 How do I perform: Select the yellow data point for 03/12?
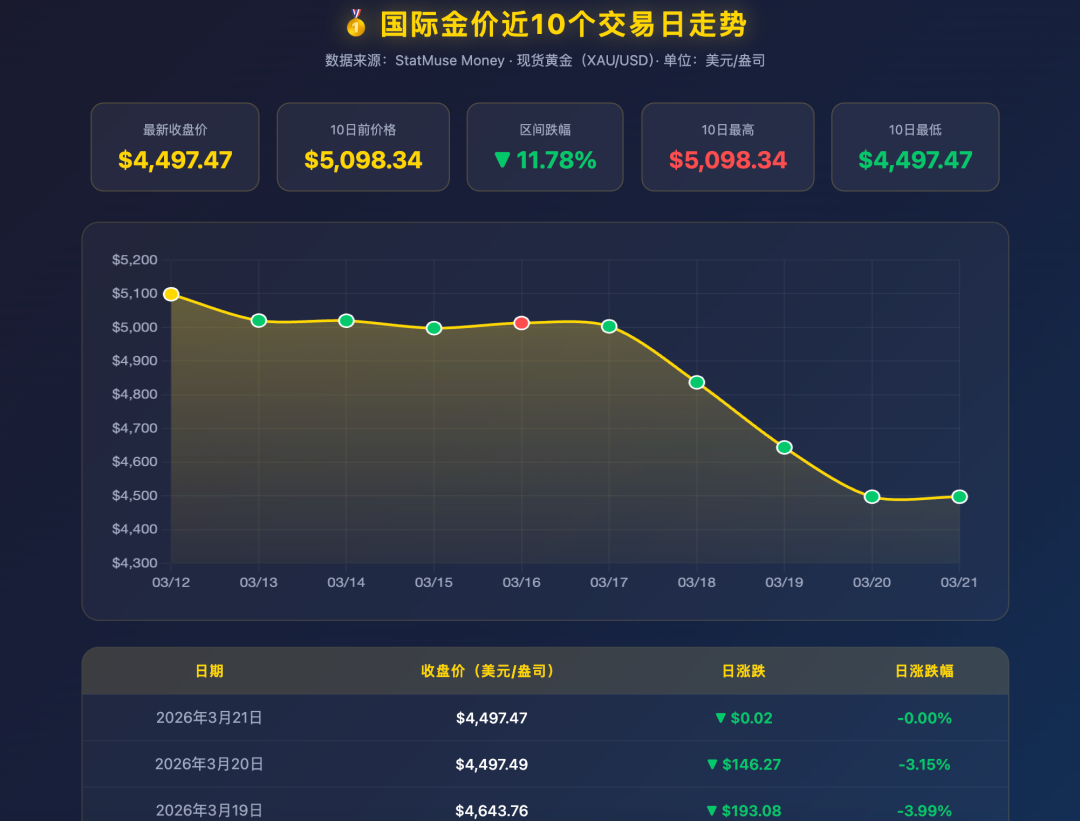(171, 294)
